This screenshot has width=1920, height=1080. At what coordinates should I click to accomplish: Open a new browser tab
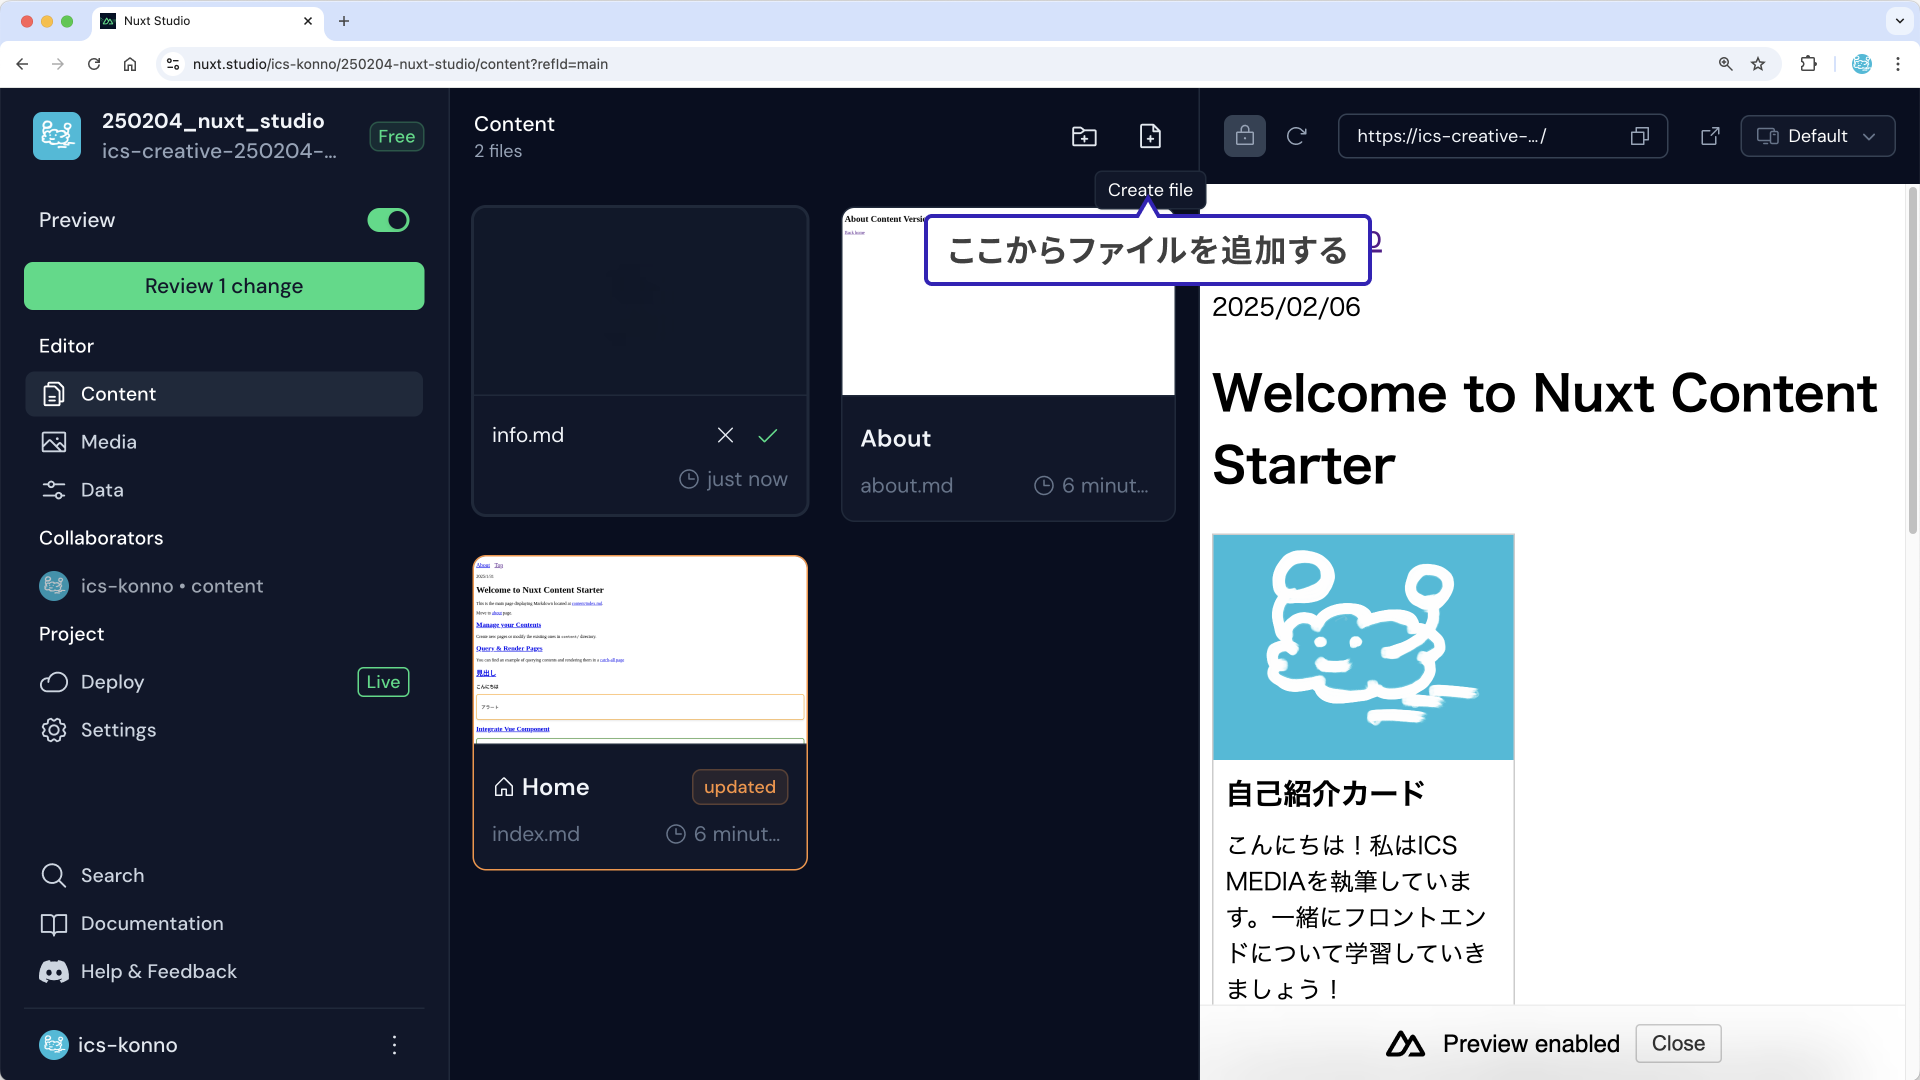pyautogui.click(x=344, y=21)
